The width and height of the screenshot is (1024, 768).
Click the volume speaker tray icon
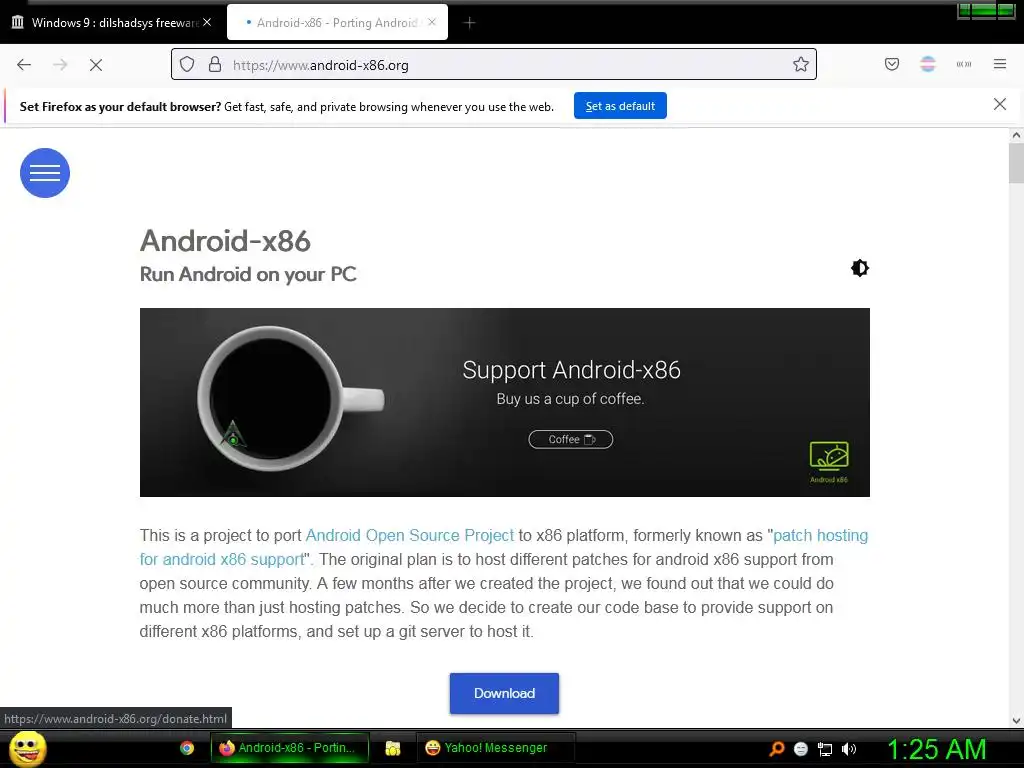click(849, 749)
